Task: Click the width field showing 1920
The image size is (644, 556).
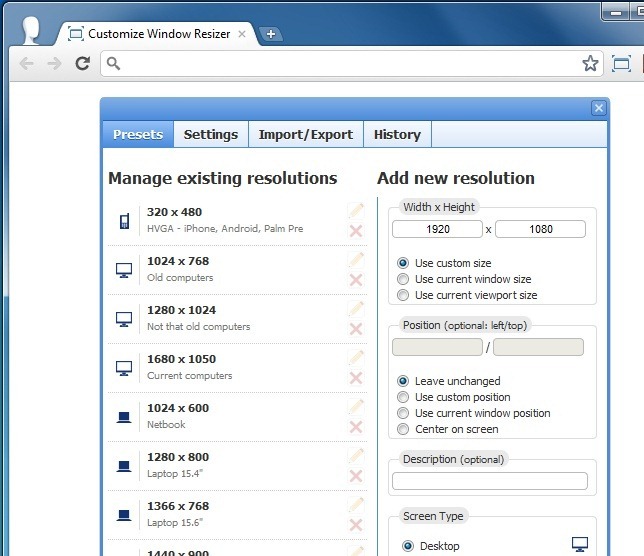Action: 437,229
